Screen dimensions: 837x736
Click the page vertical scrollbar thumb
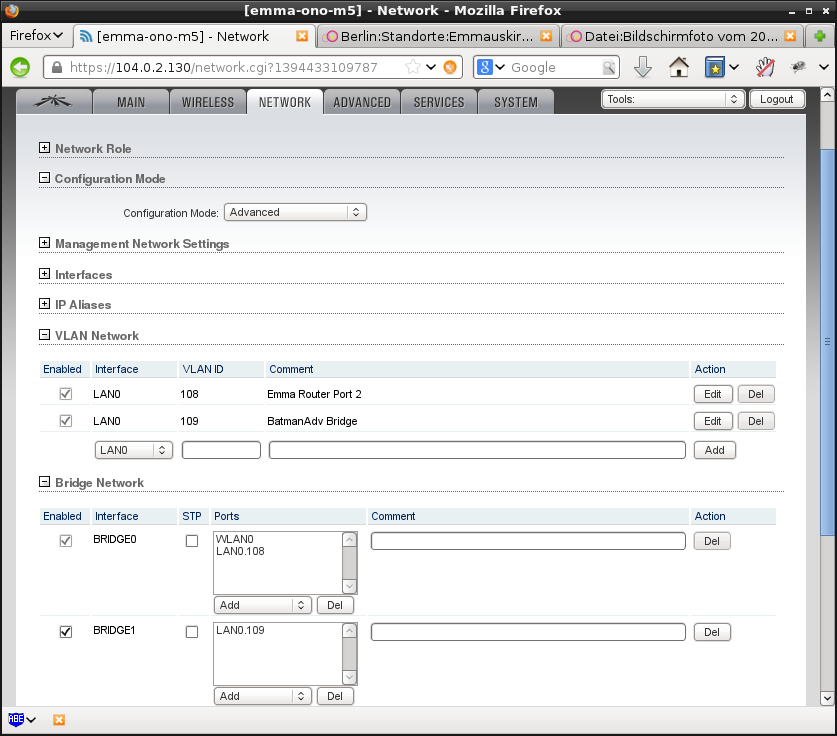pos(827,340)
